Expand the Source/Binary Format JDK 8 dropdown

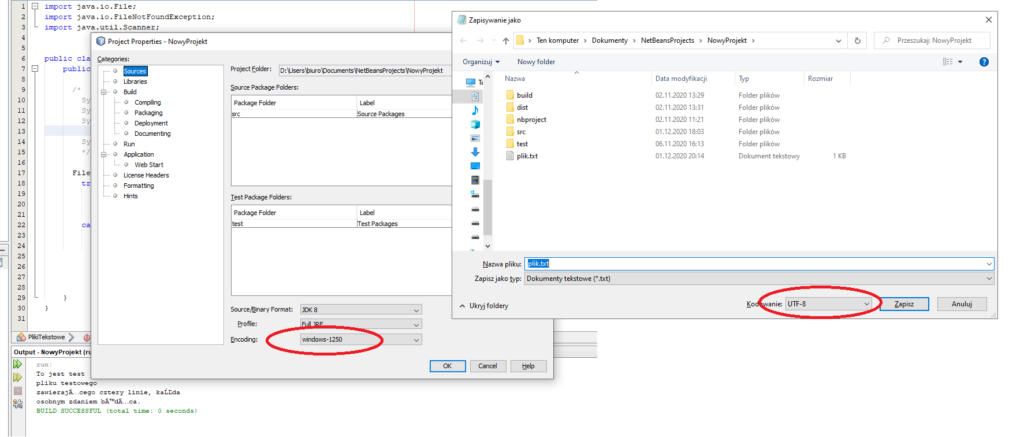pos(360,309)
